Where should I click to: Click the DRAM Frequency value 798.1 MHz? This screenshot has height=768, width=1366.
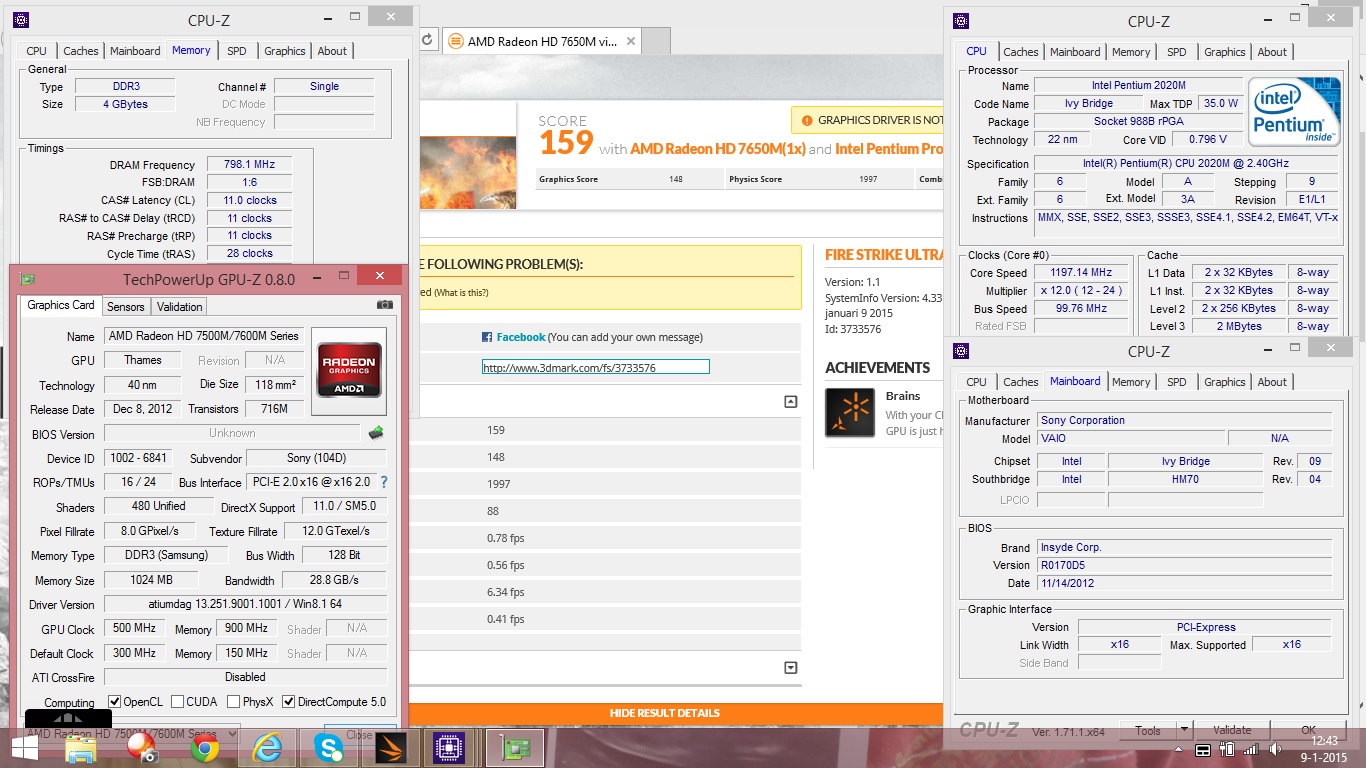pyautogui.click(x=249, y=164)
